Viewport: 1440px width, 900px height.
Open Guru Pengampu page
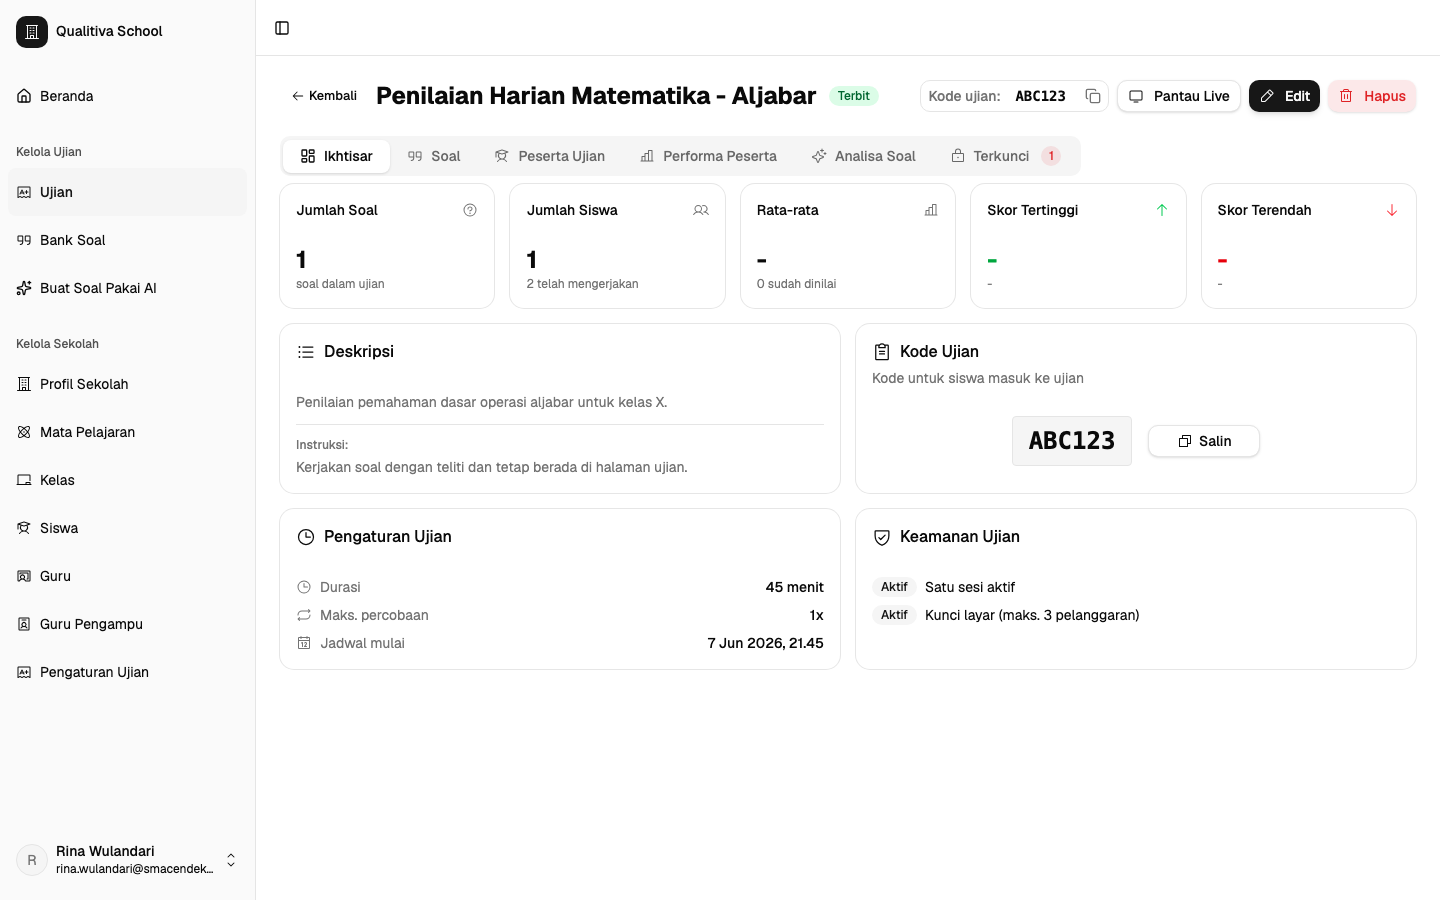click(127, 624)
